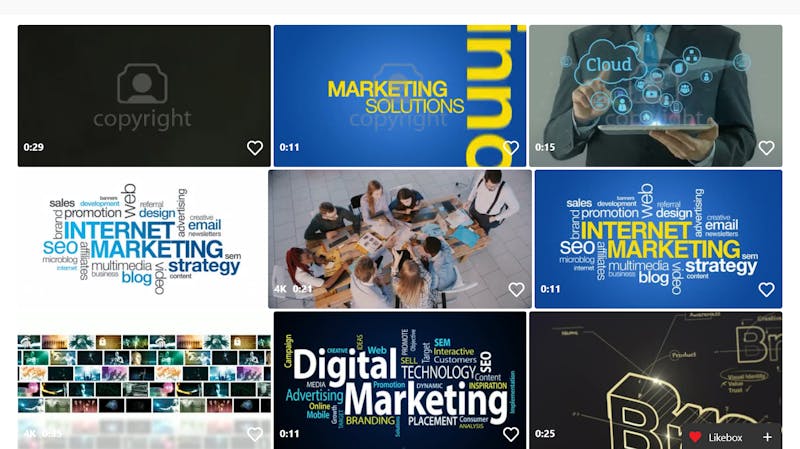Image resolution: width=800 pixels, height=449 pixels.
Task: Open the golden Brand 3D text video
Action: pos(656,372)
